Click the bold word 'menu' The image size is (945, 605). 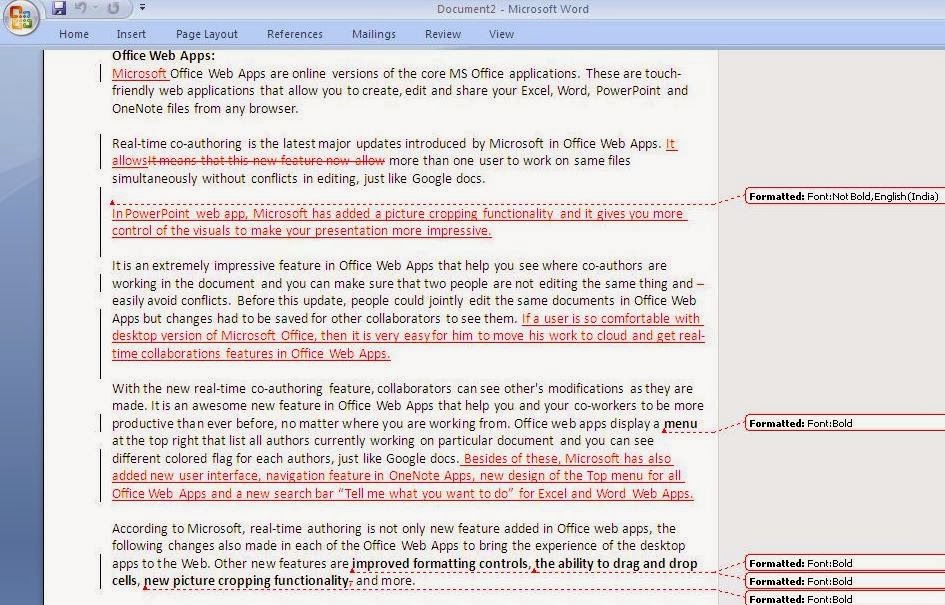click(x=680, y=424)
